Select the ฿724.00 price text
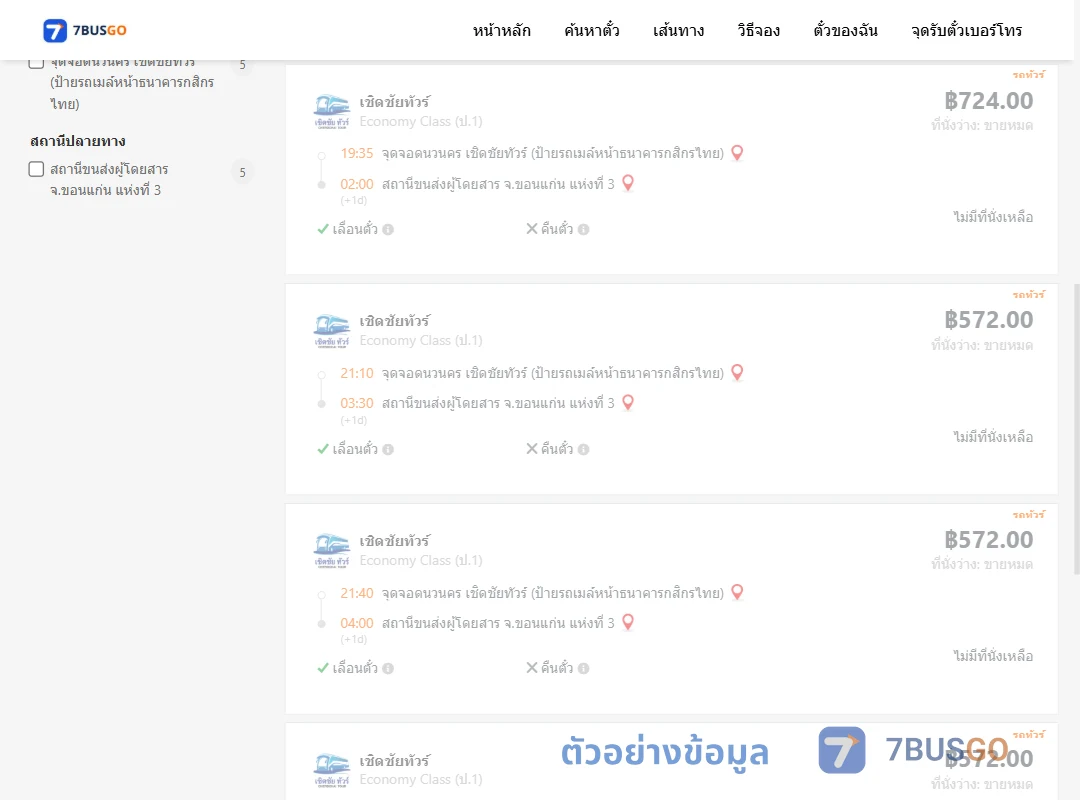This screenshot has height=800, width=1080. (988, 101)
